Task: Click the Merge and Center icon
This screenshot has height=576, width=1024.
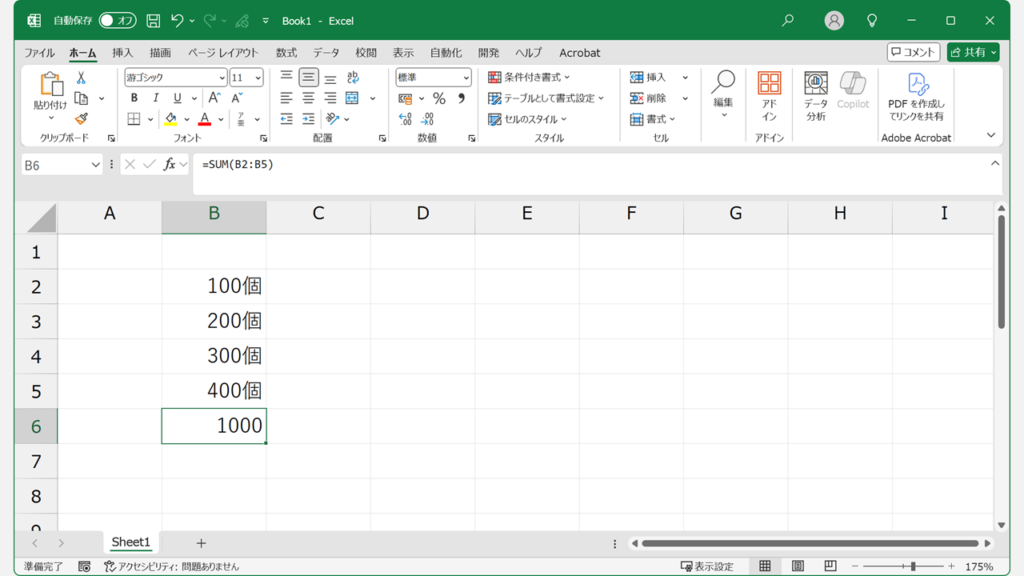Action: coord(352,98)
